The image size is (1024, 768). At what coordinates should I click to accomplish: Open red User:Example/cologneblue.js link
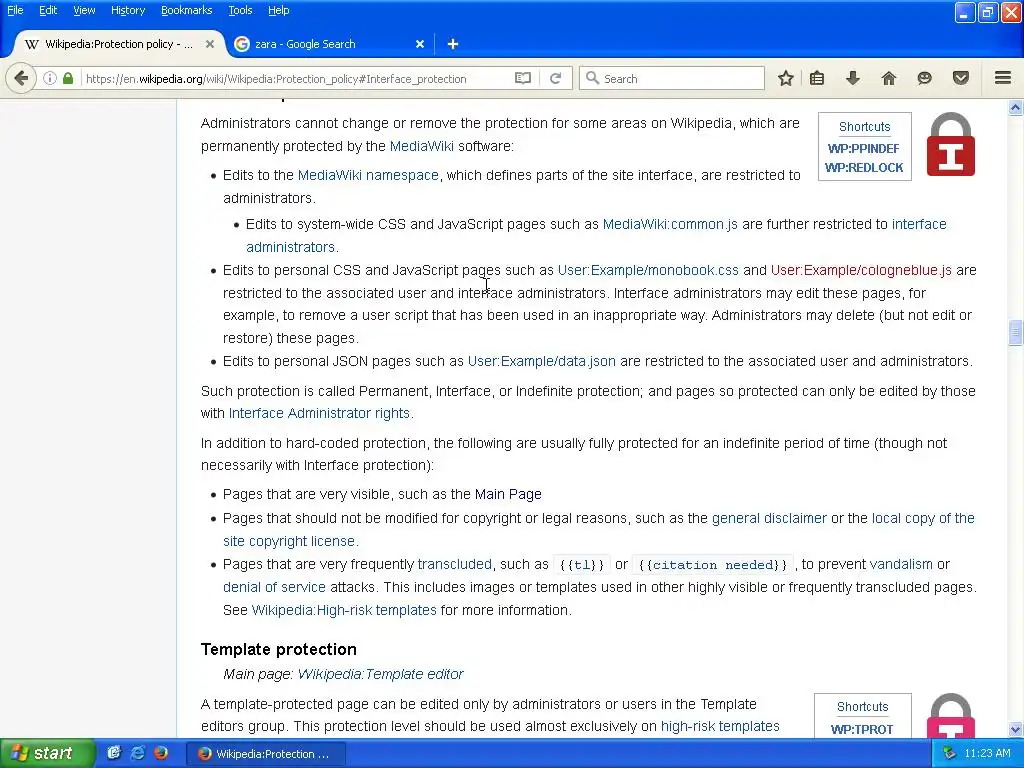861,270
